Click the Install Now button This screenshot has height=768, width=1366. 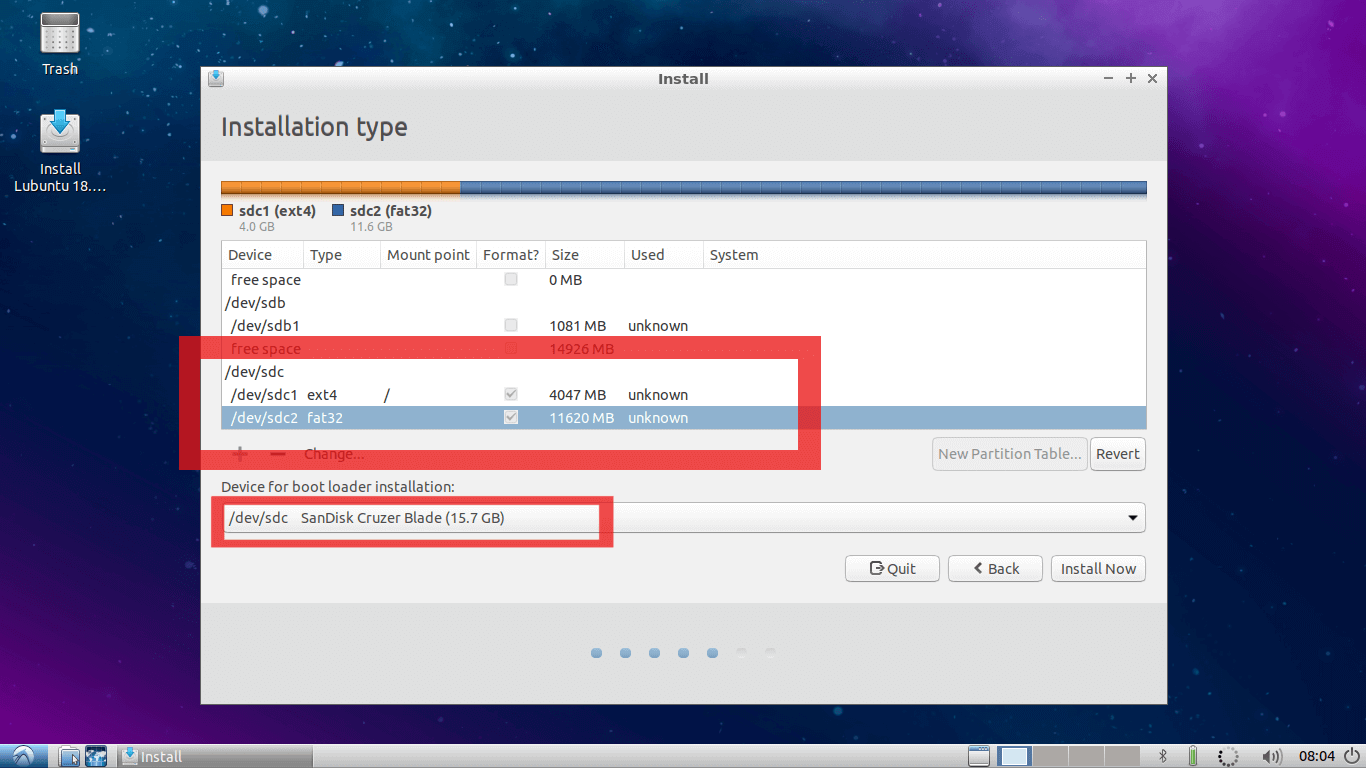pos(1098,568)
